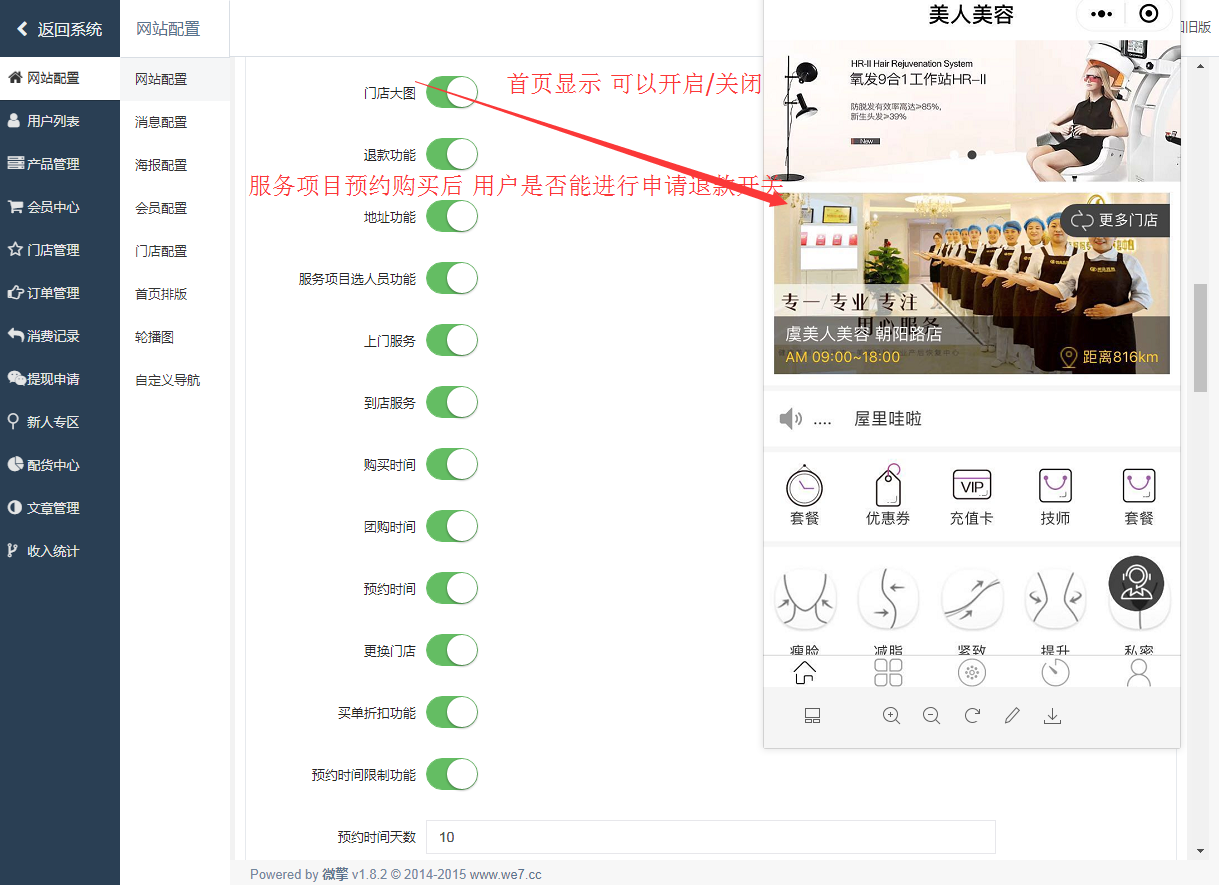This screenshot has height=885, width=1219.
Task: Click viewer layout icon in image toolbar
Action: (812, 716)
